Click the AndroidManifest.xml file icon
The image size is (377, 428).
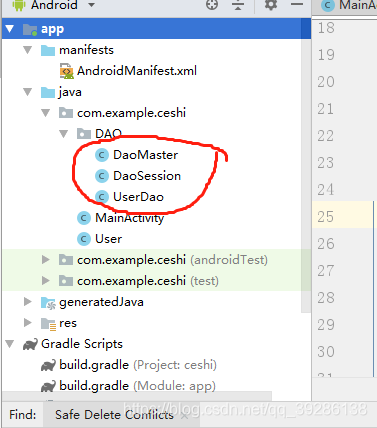tap(66, 71)
